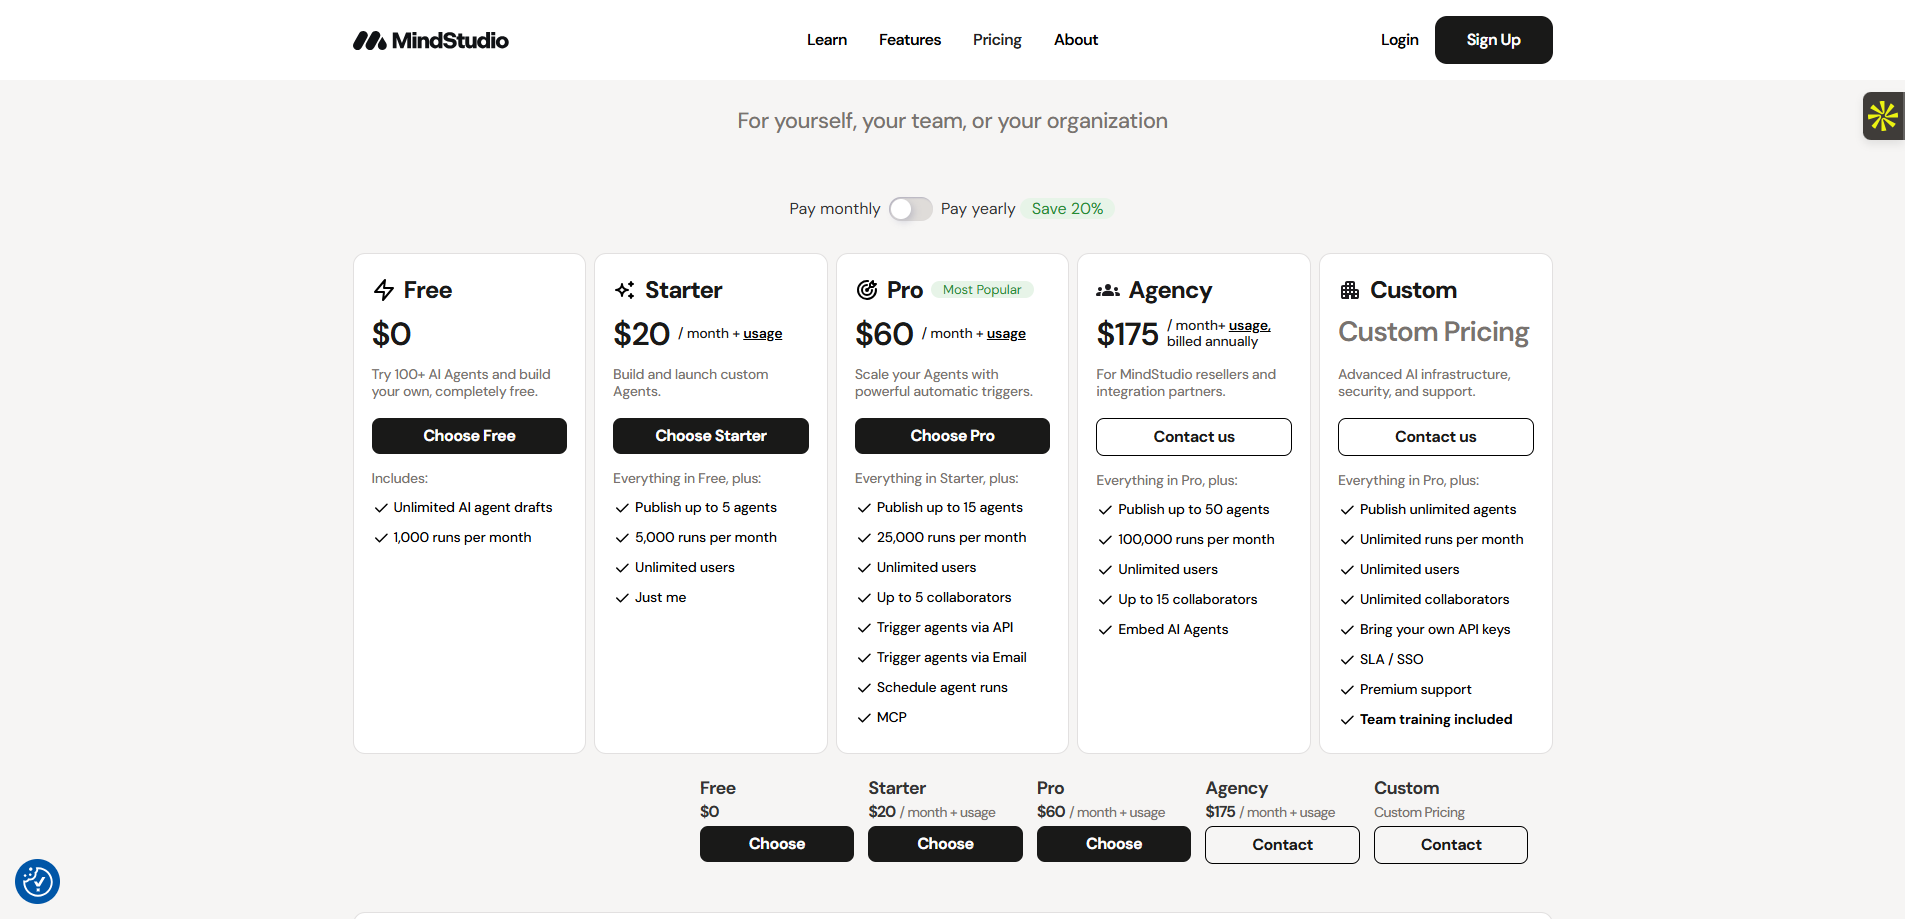Click '1,000 runs per month' feature
1905x919 pixels.
pyautogui.click(x=462, y=538)
